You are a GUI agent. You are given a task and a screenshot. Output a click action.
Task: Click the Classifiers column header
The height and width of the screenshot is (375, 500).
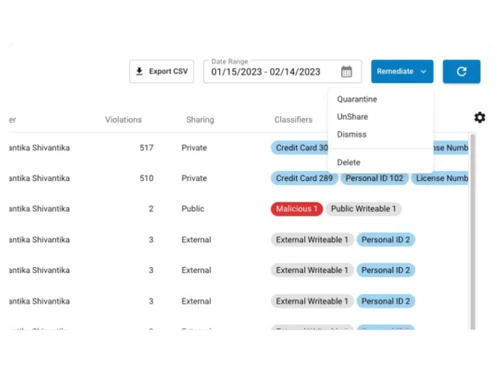[x=293, y=120]
